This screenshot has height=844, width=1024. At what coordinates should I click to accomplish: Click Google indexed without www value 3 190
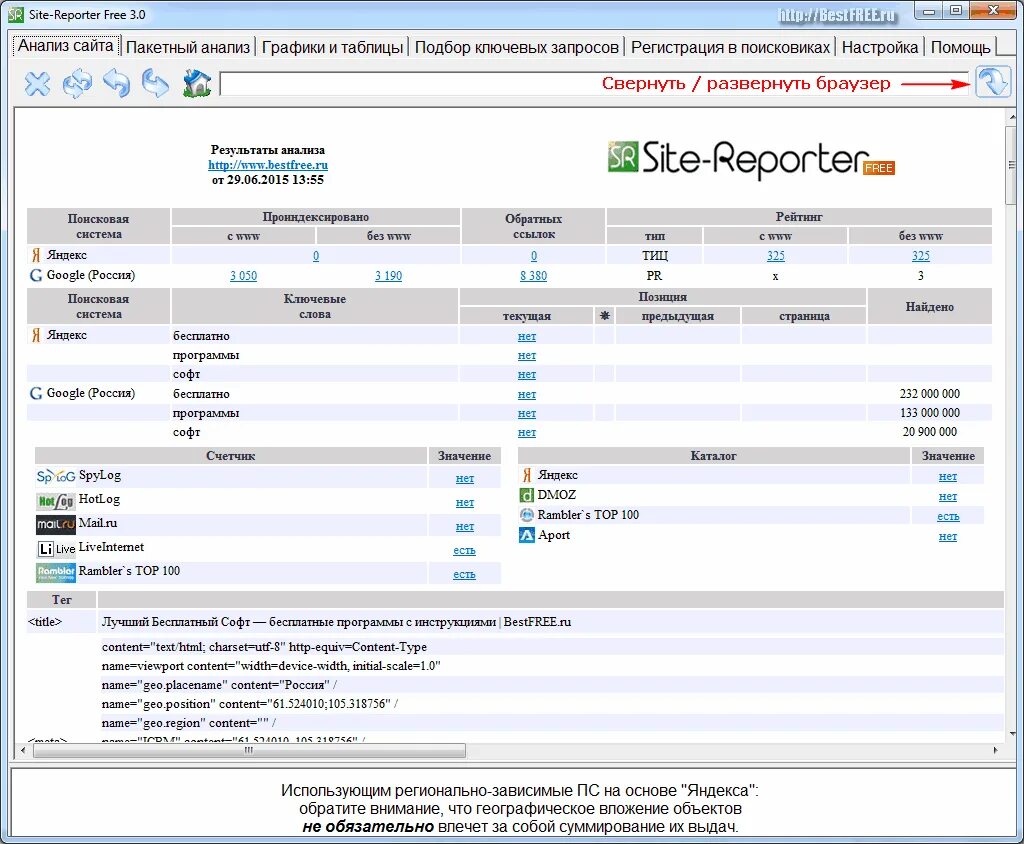(x=389, y=276)
